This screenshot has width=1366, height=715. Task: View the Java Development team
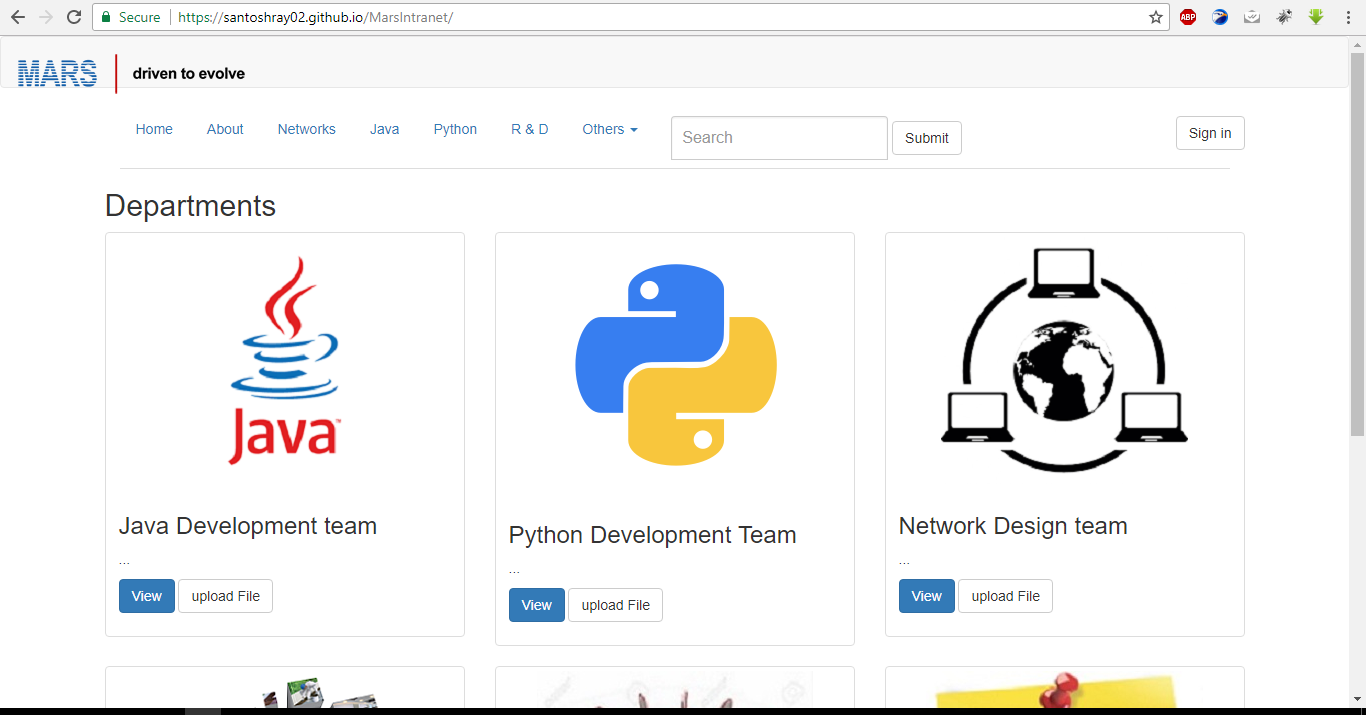[147, 596]
